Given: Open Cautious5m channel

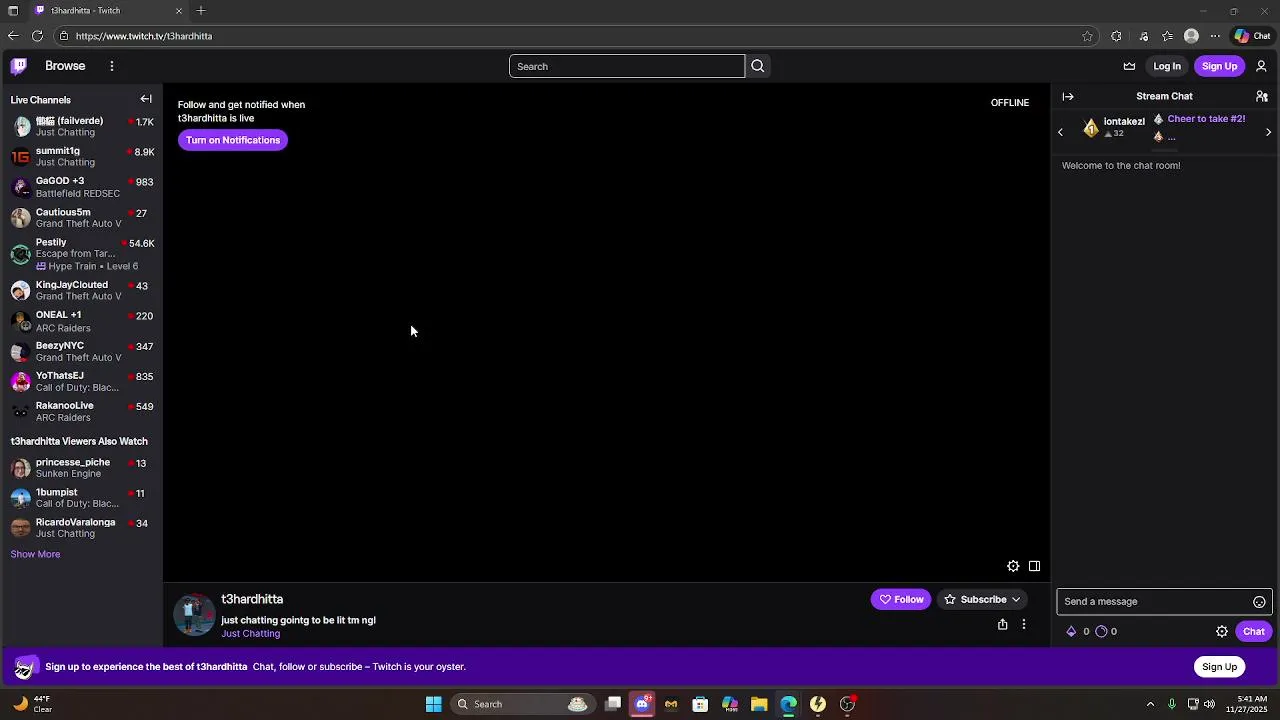Looking at the screenshot, I should (81, 217).
